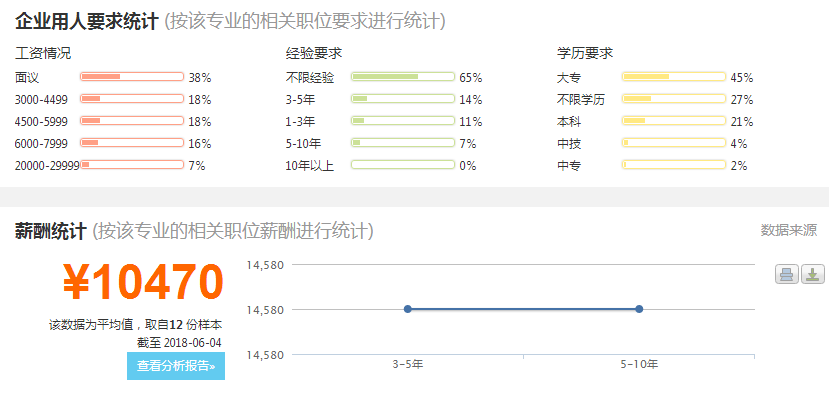Screen dimensions: 829x394
Task: Click the 3-5年 x-axis label
Action: click(x=408, y=365)
